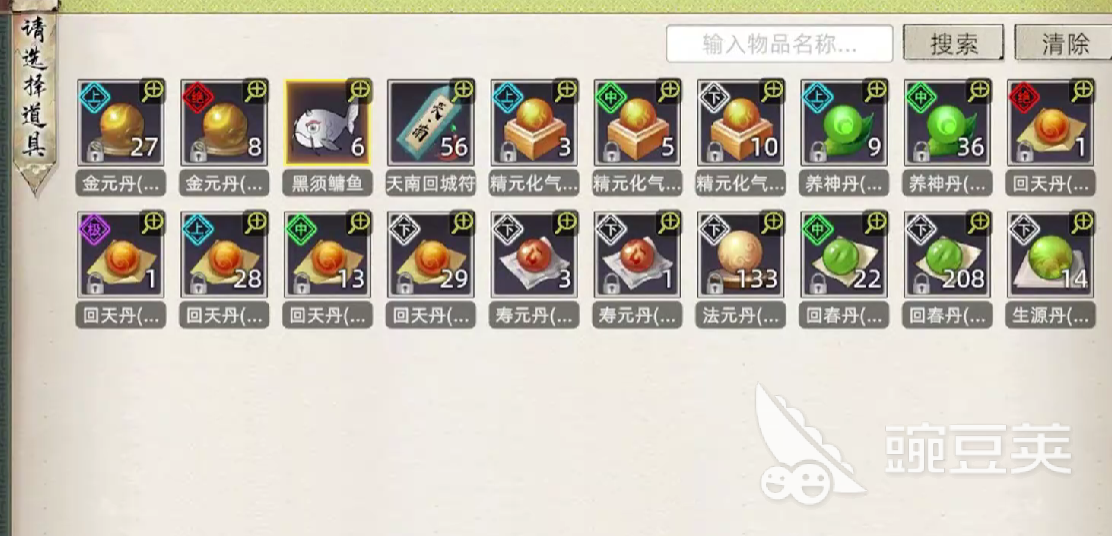Screen dimensions: 1112x536
Task: Pick the 养神丹 with count 9
Action: click(844, 123)
